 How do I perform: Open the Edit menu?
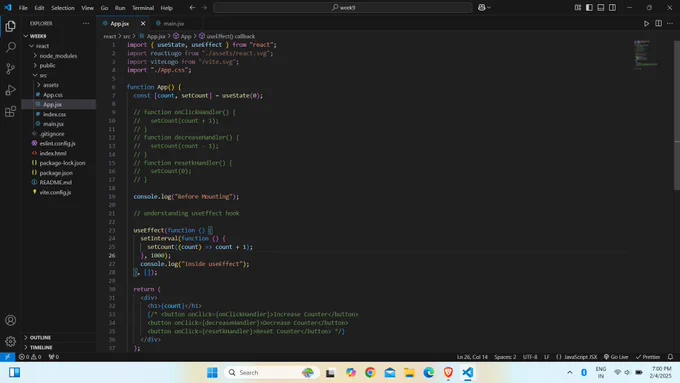[x=39, y=8]
